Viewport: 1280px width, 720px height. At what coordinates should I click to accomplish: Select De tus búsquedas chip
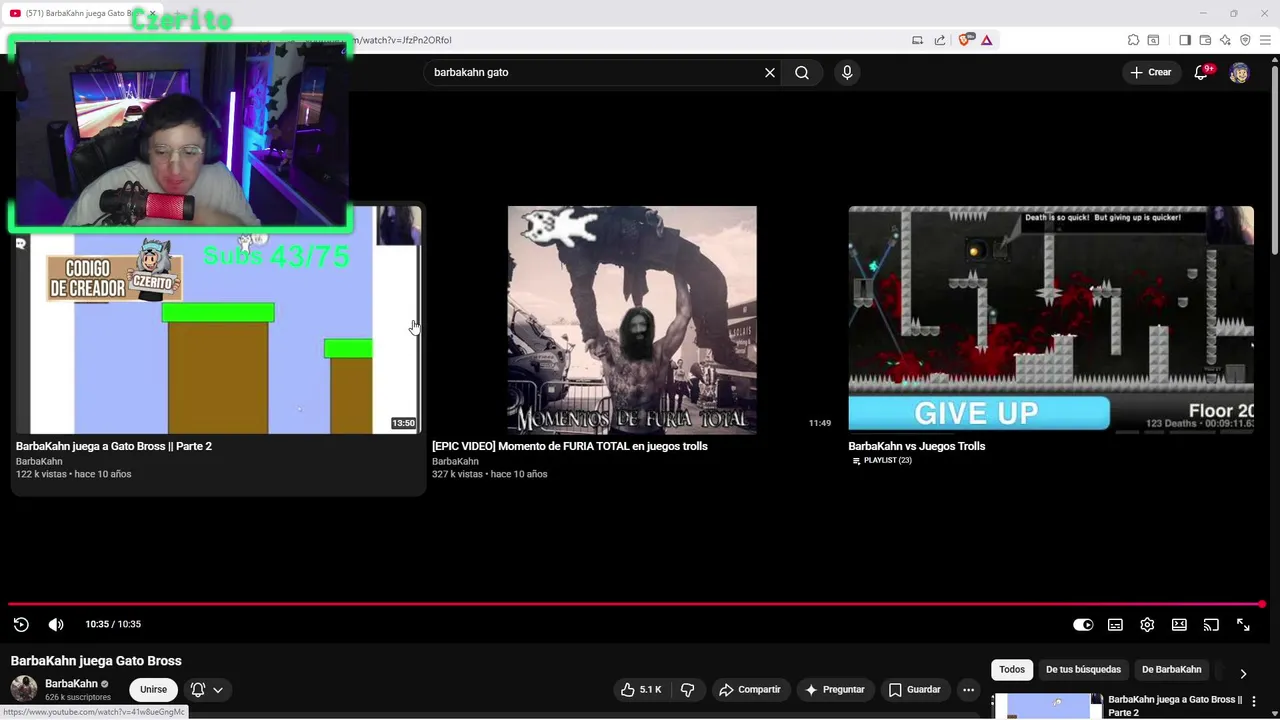[1083, 669]
